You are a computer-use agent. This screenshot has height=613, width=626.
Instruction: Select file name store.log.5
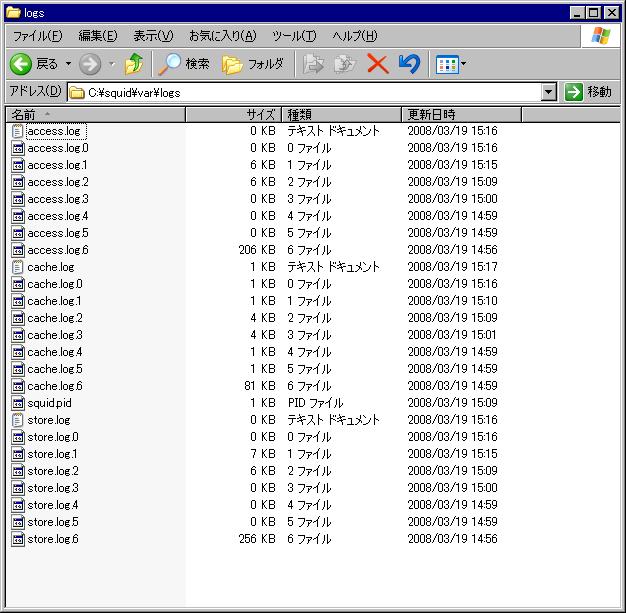pos(53,522)
